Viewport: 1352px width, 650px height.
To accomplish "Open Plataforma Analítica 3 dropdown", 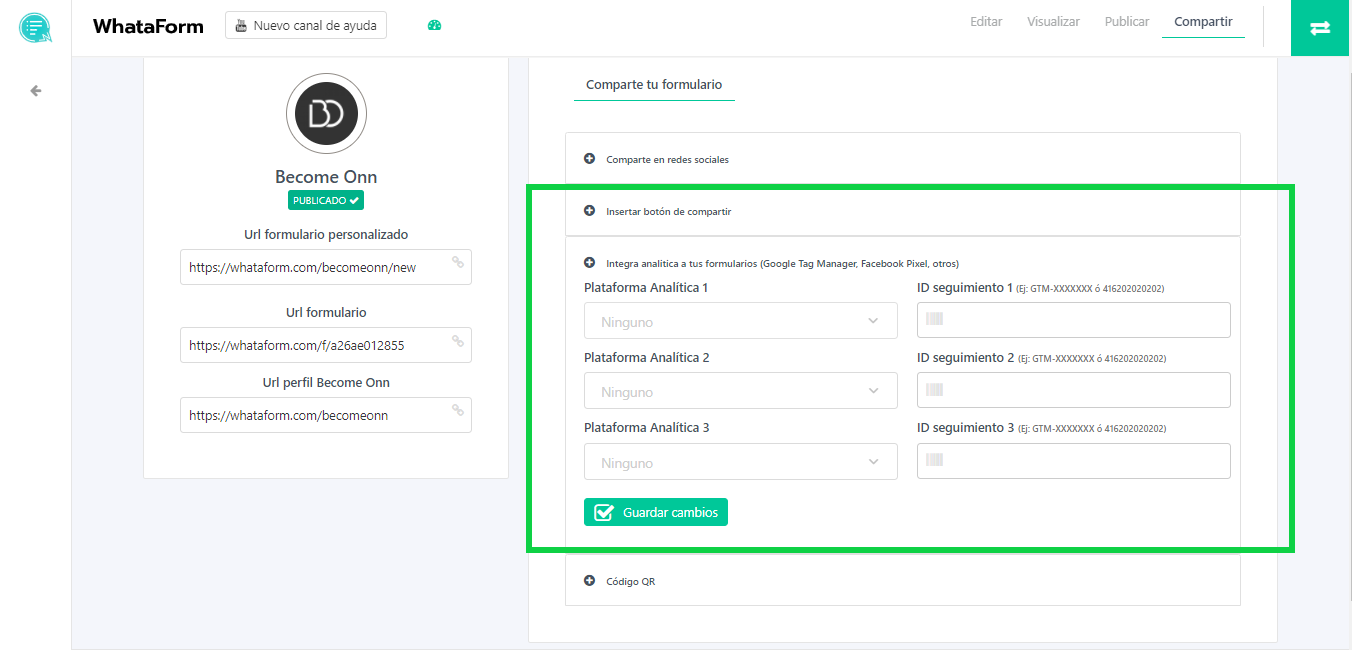I will 740,462.
